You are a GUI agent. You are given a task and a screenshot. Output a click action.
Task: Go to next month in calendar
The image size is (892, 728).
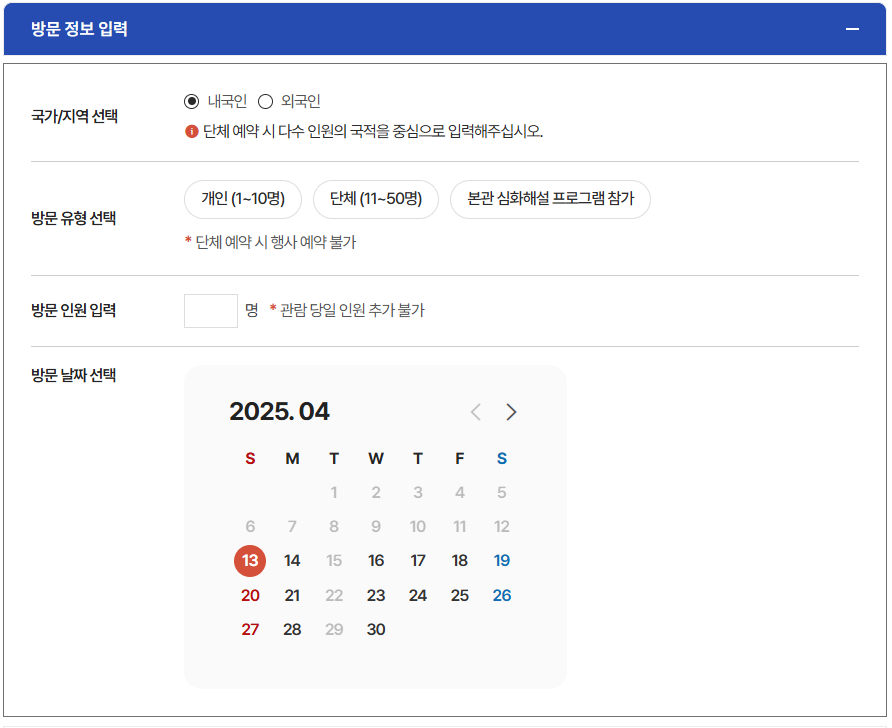511,412
